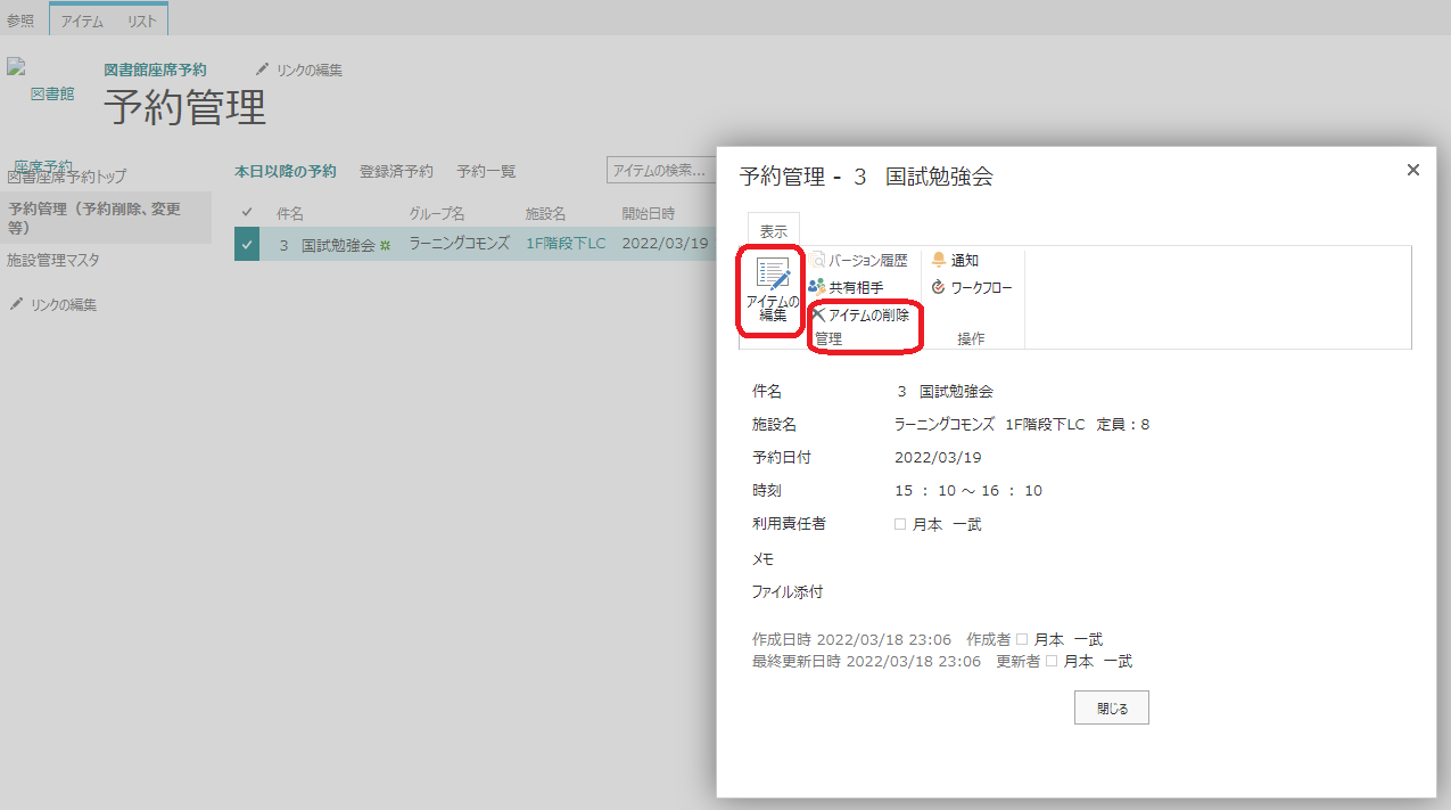Open 予約管理（予約削除、変更等） sidebar item
This screenshot has height=810, width=1454.
coord(105,218)
